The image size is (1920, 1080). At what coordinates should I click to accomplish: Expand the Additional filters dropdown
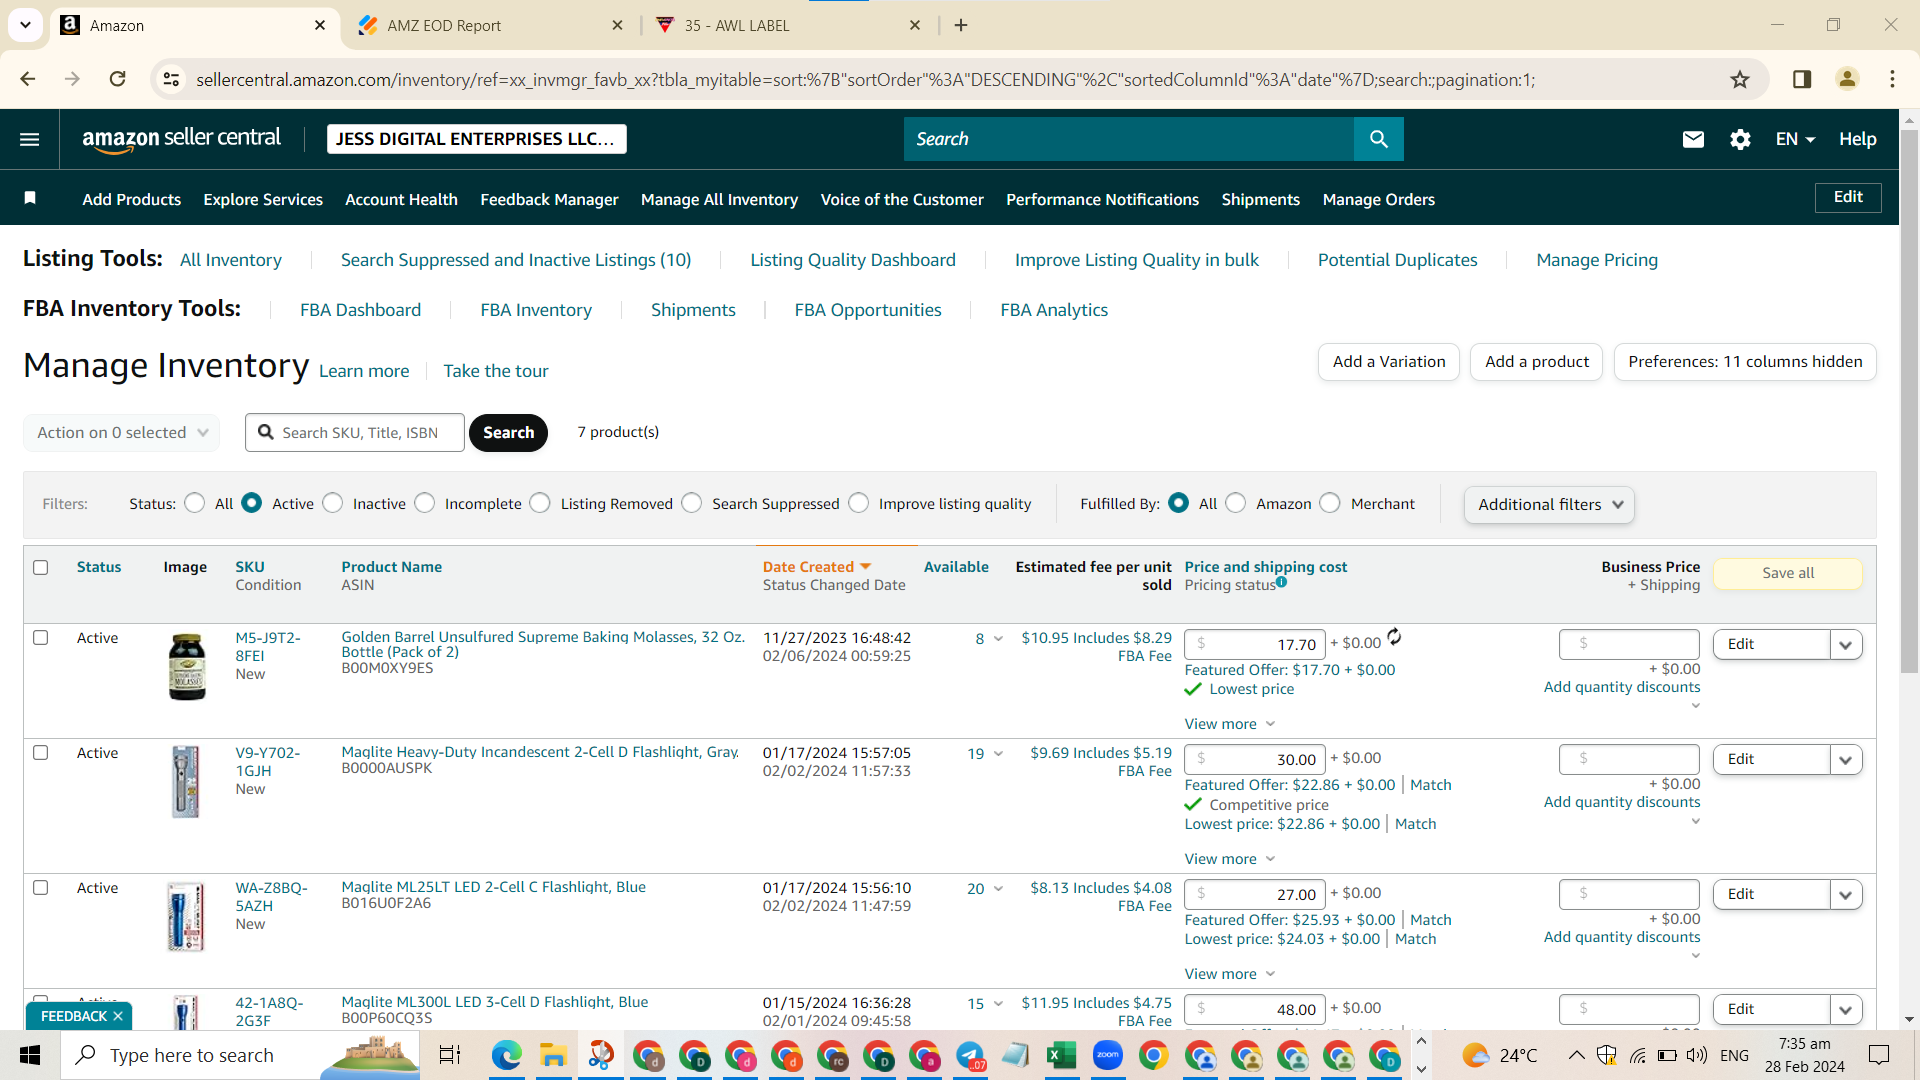1549,504
